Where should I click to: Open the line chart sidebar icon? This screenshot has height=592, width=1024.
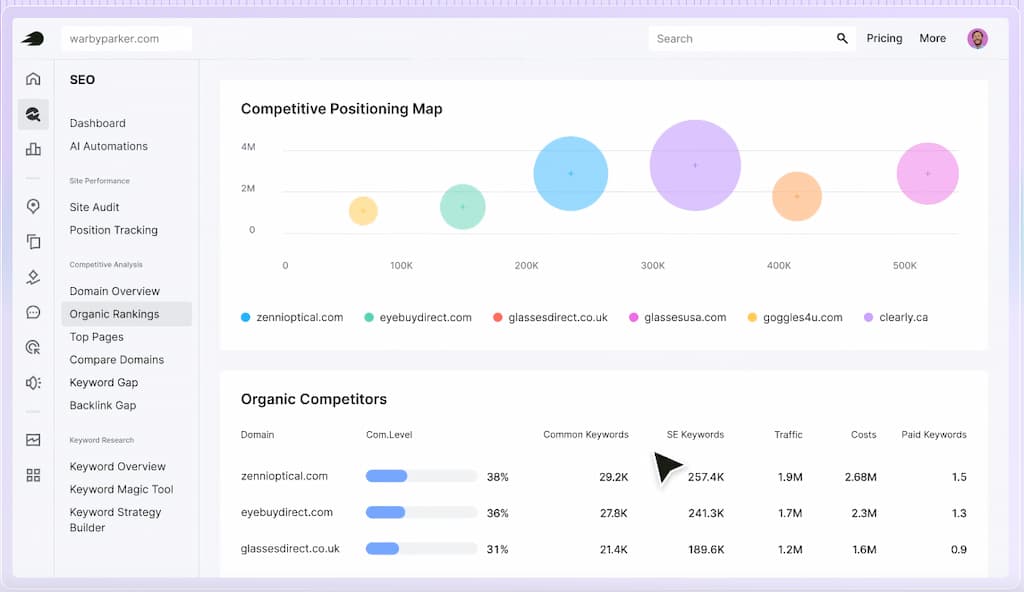click(33, 440)
